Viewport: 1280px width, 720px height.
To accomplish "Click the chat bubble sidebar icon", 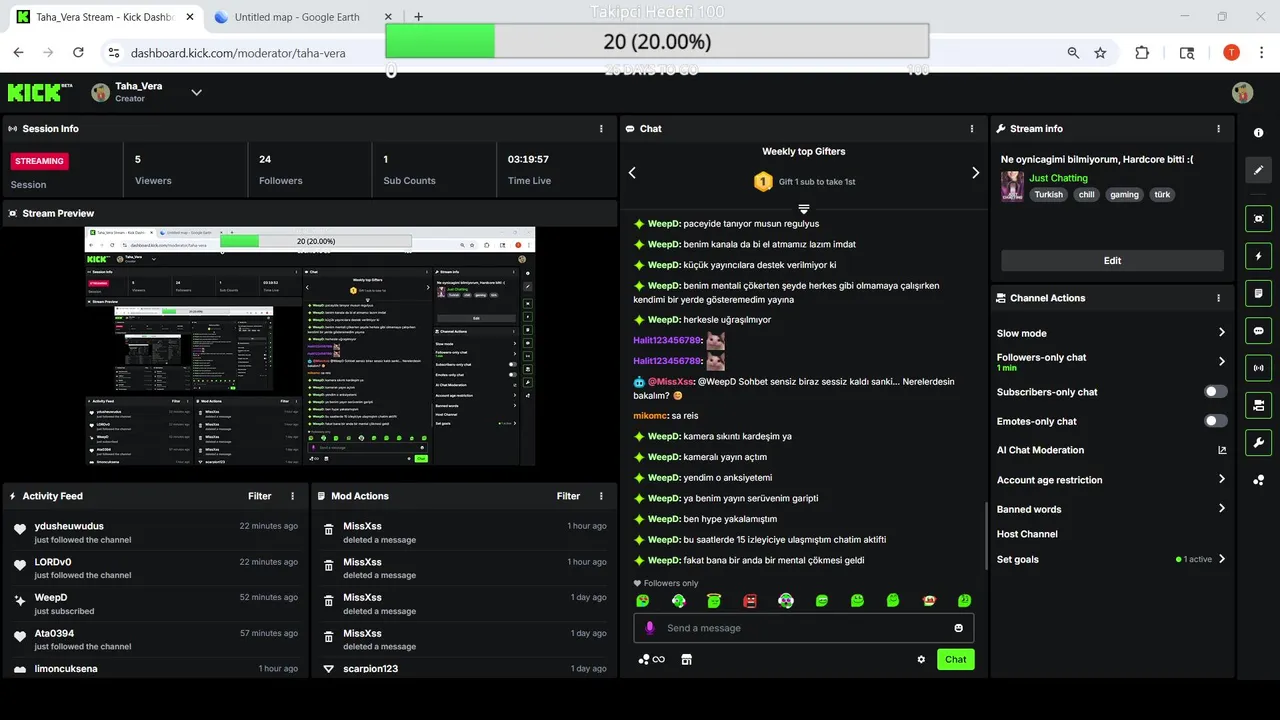I will point(1258,331).
